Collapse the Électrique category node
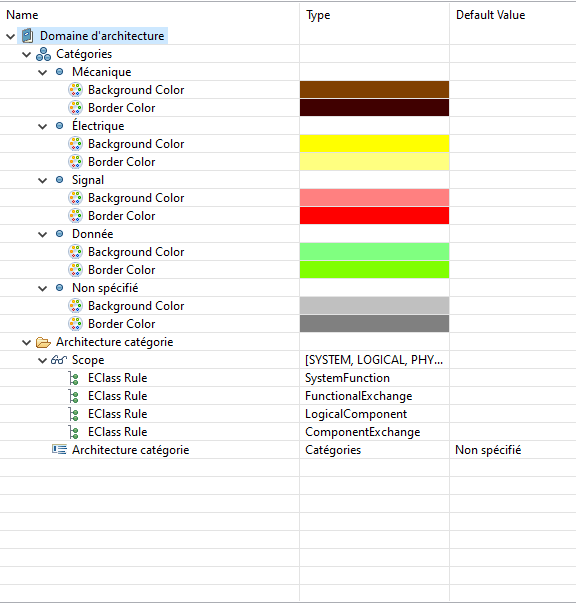This screenshot has height=603, width=576. [43, 126]
